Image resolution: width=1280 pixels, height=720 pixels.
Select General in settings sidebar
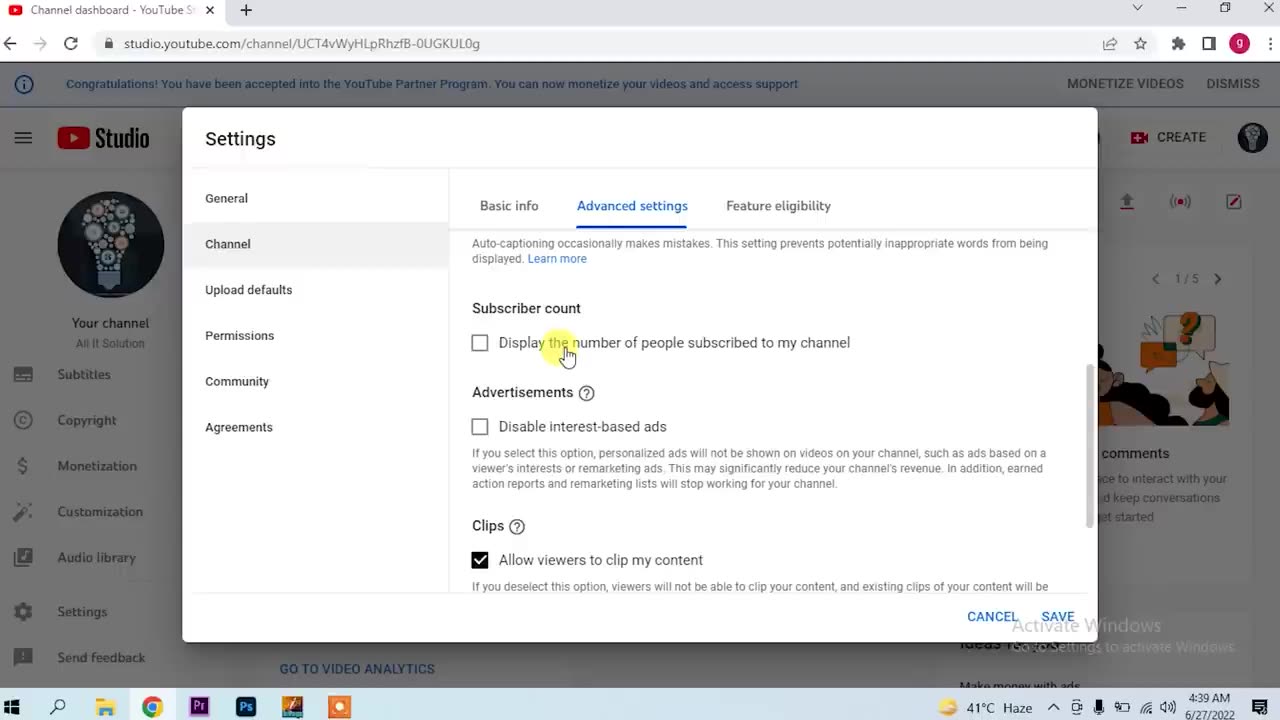(x=315, y=198)
